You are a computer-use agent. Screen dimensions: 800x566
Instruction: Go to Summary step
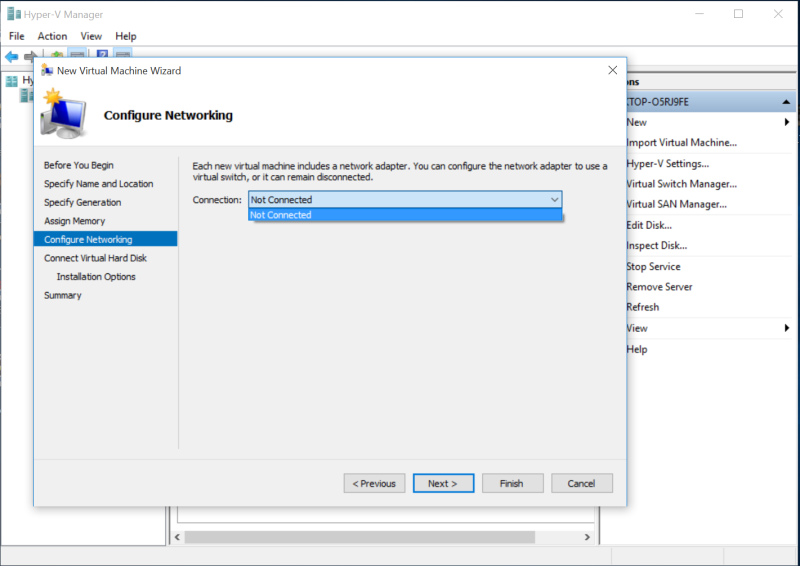click(63, 295)
